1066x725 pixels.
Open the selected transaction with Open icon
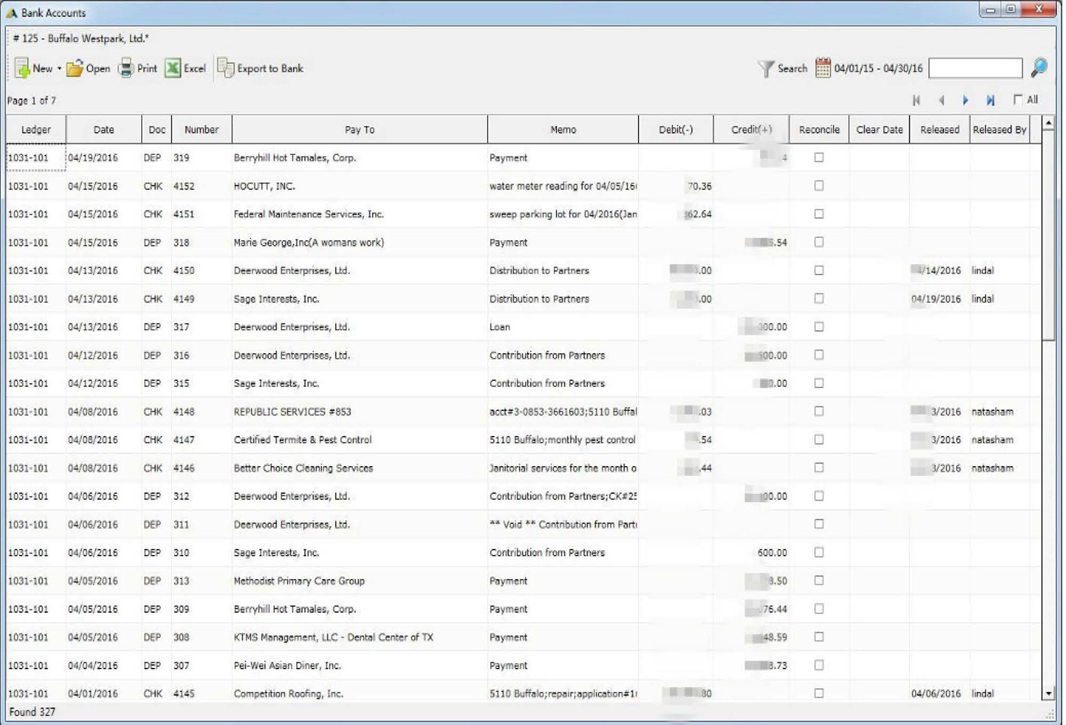[x=75, y=69]
